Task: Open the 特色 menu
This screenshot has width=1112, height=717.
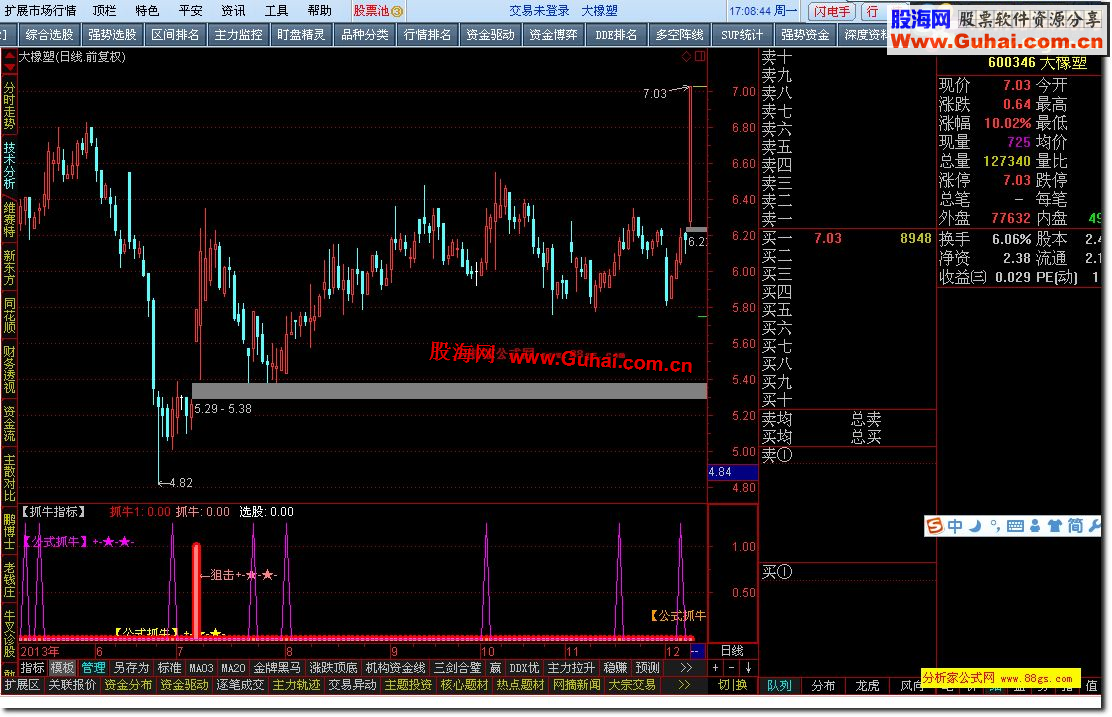Action: click(147, 11)
